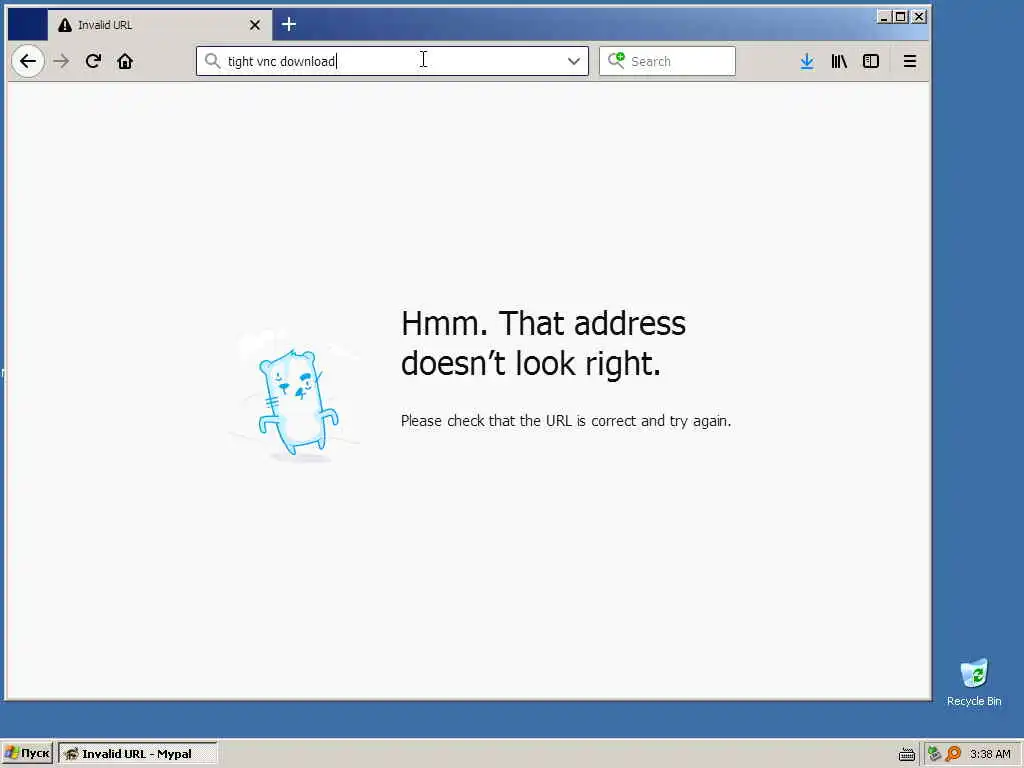Click the blue hamster error illustration
Viewport: 1024px width, 768px height.
296,400
